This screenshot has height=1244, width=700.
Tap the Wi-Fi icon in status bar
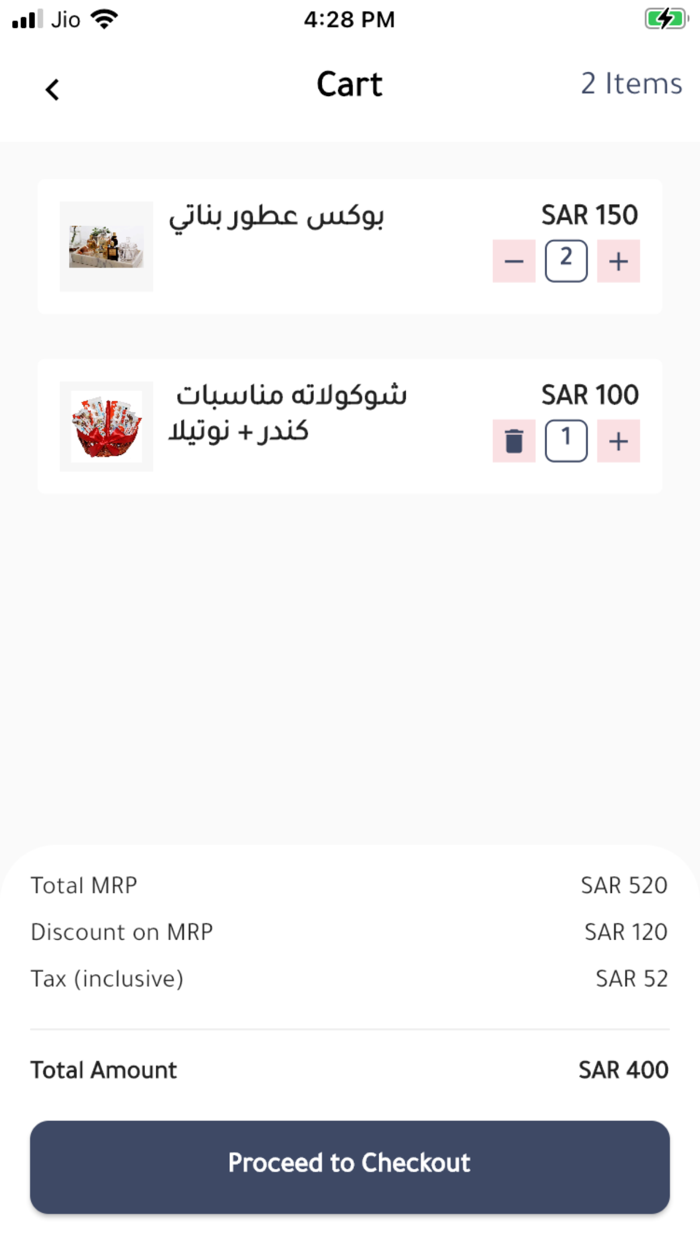click(103, 19)
